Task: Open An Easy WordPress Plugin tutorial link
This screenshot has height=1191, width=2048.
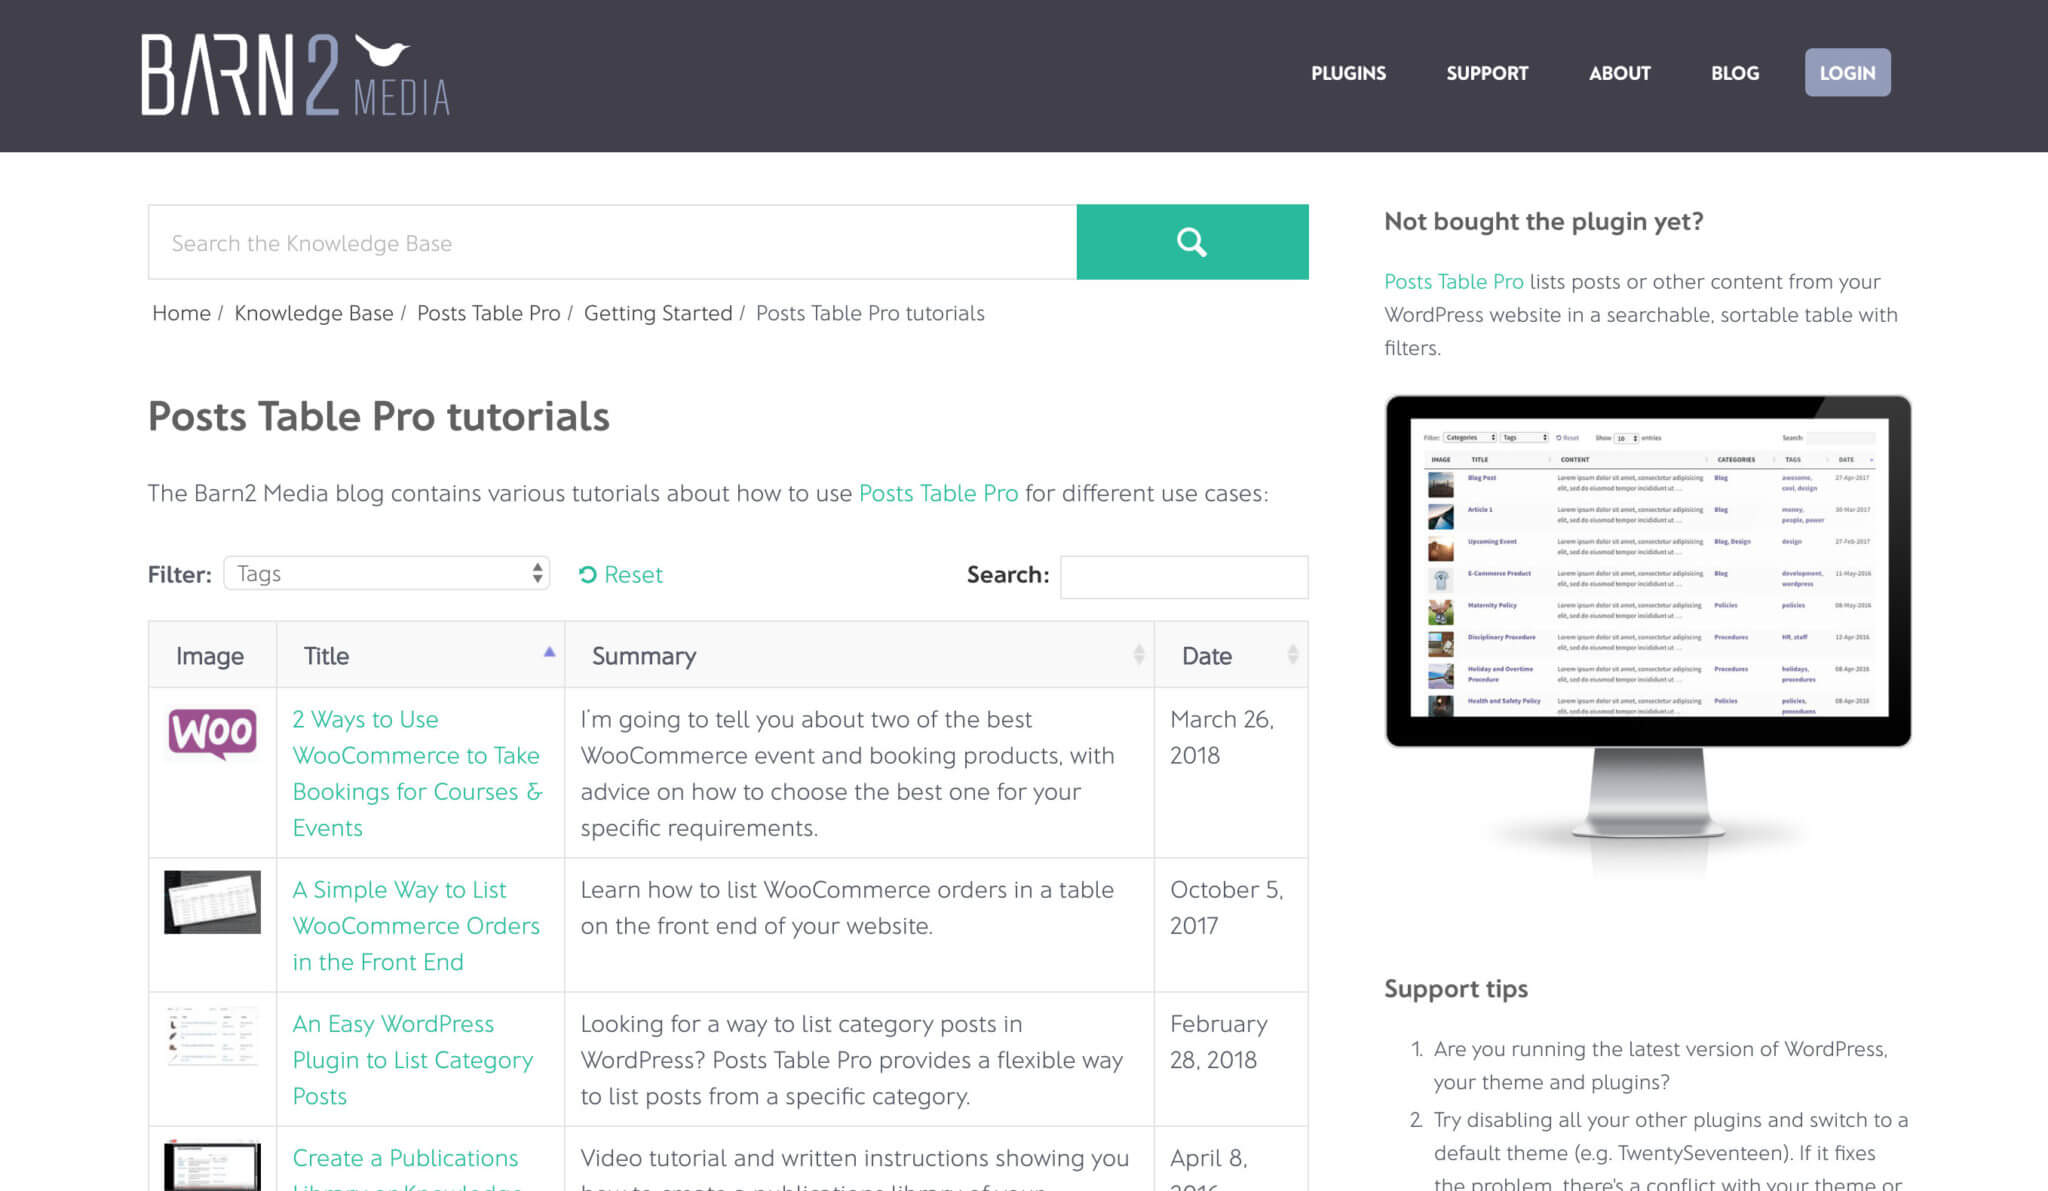Action: click(x=411, y=1059)
